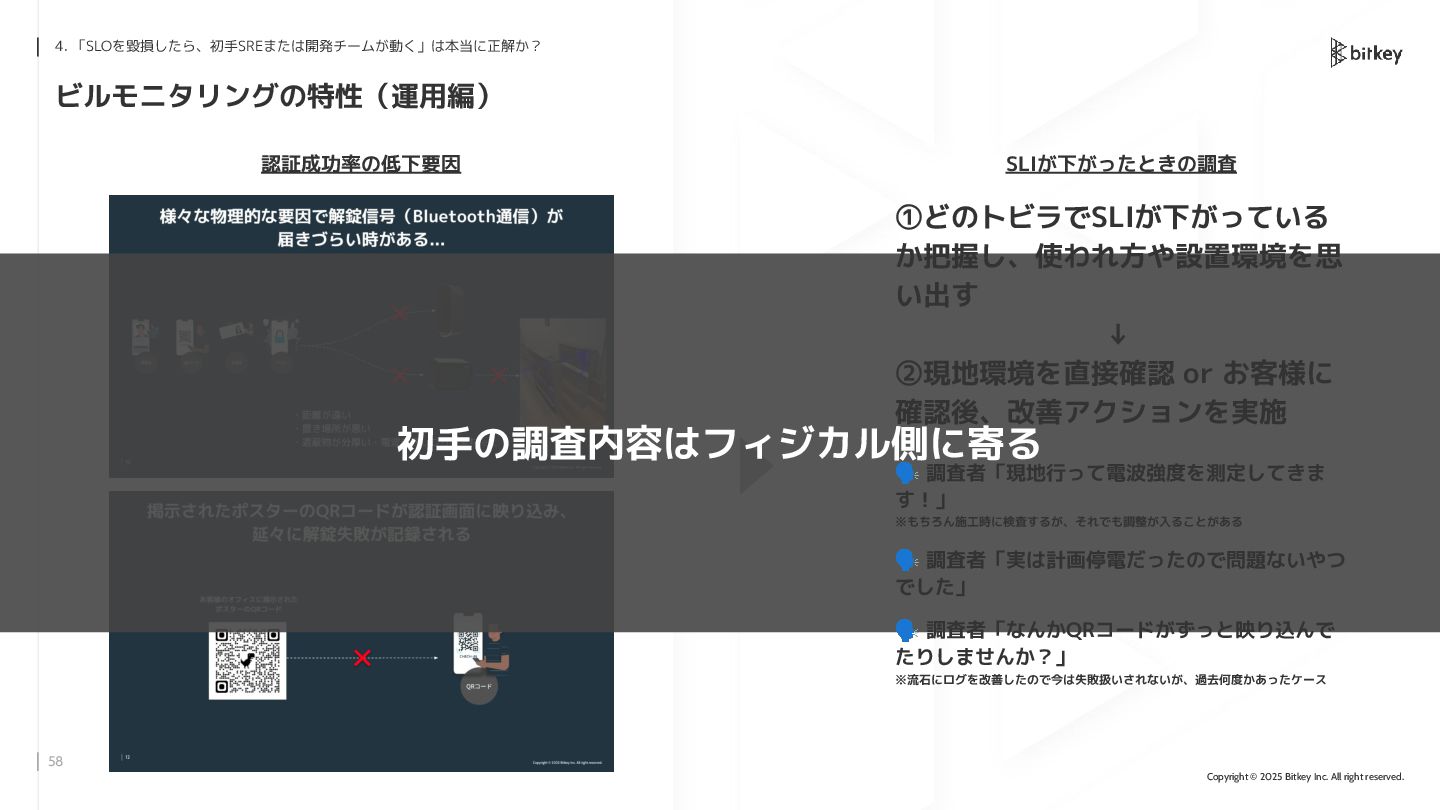The image size is (1440, 810).
Task: Click the room photo in the Bluetooth diagram
Action: pos(563,372)
